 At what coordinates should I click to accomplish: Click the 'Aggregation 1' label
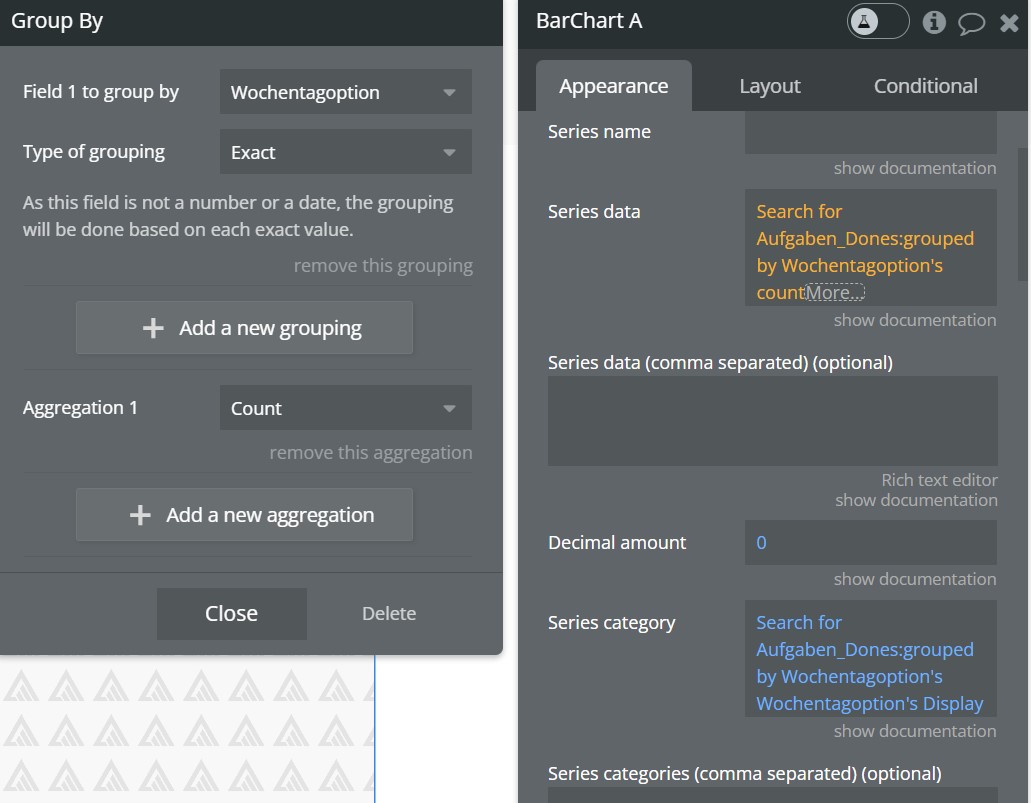80,408
